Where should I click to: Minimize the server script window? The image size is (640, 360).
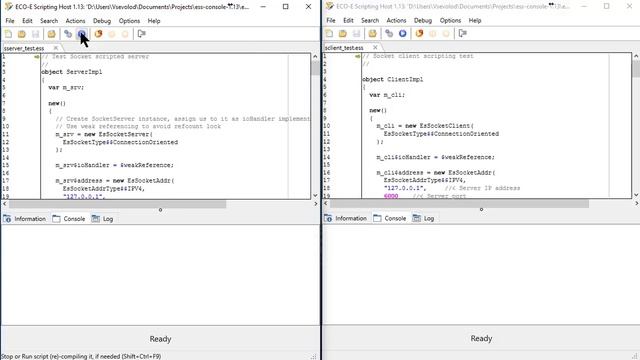[x=263, y=7]
